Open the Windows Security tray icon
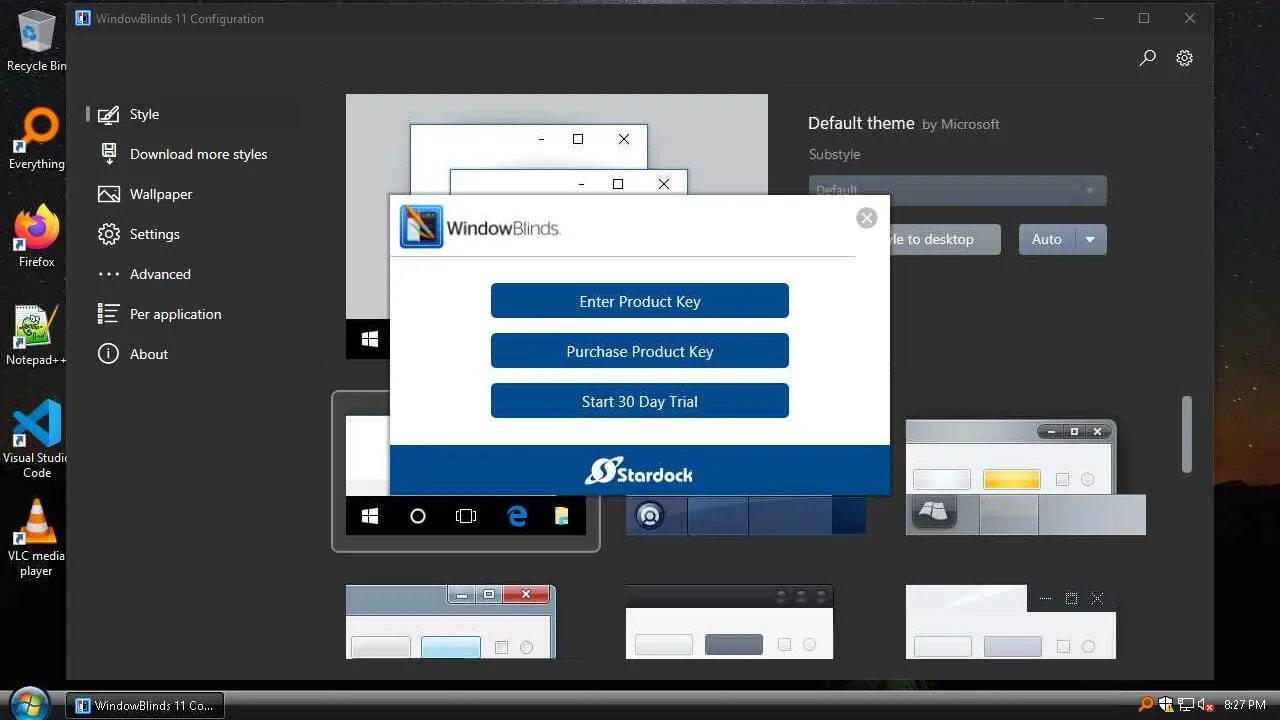 1166,705
